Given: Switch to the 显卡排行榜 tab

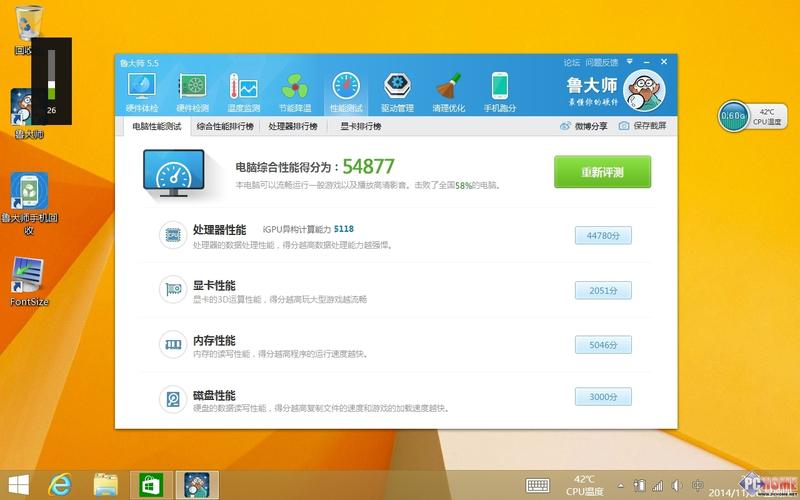Looking at the screenshot, I should [x=361, y=126].
